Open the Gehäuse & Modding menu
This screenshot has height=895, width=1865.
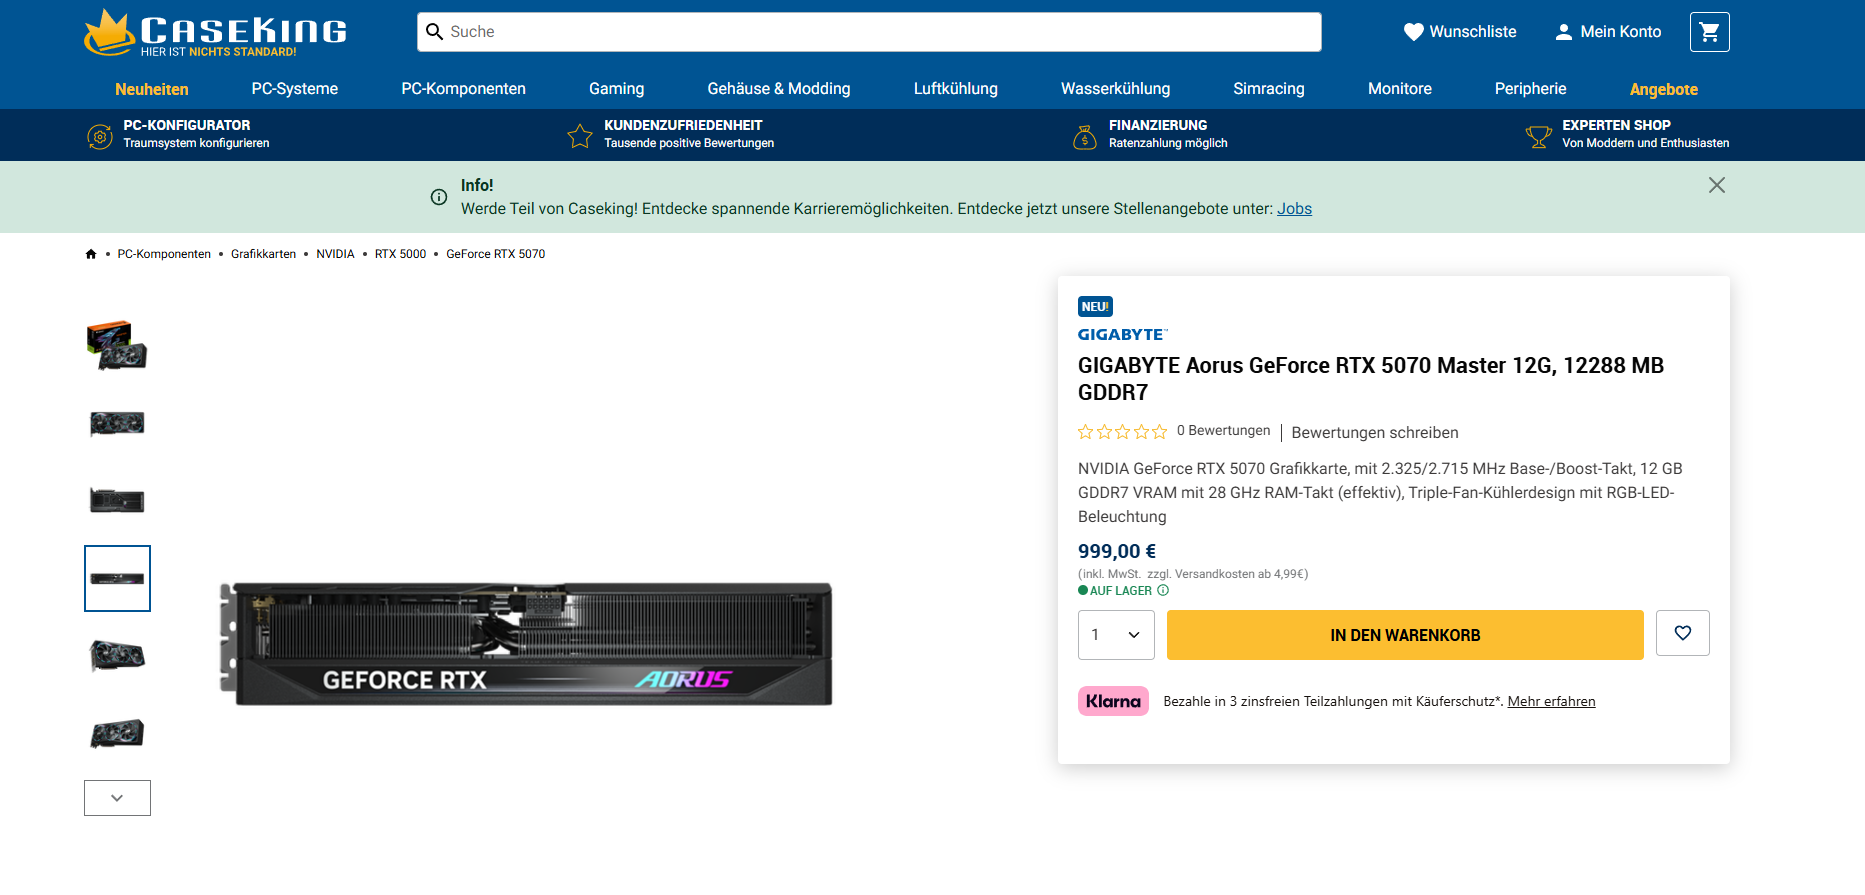pyautogui.click(x=779, y=89)
